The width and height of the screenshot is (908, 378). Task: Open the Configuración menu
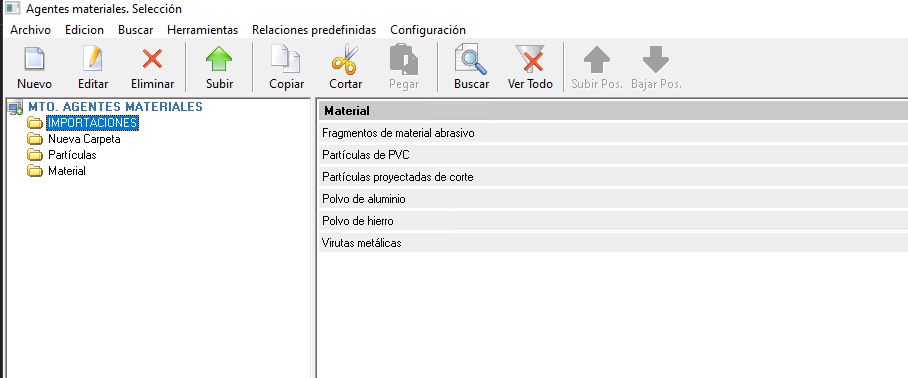point(428,30)
